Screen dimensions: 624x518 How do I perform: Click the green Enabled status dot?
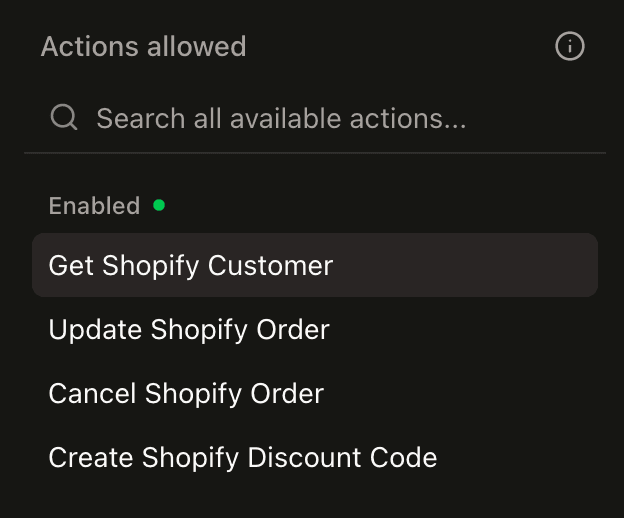tap(158, 205)
